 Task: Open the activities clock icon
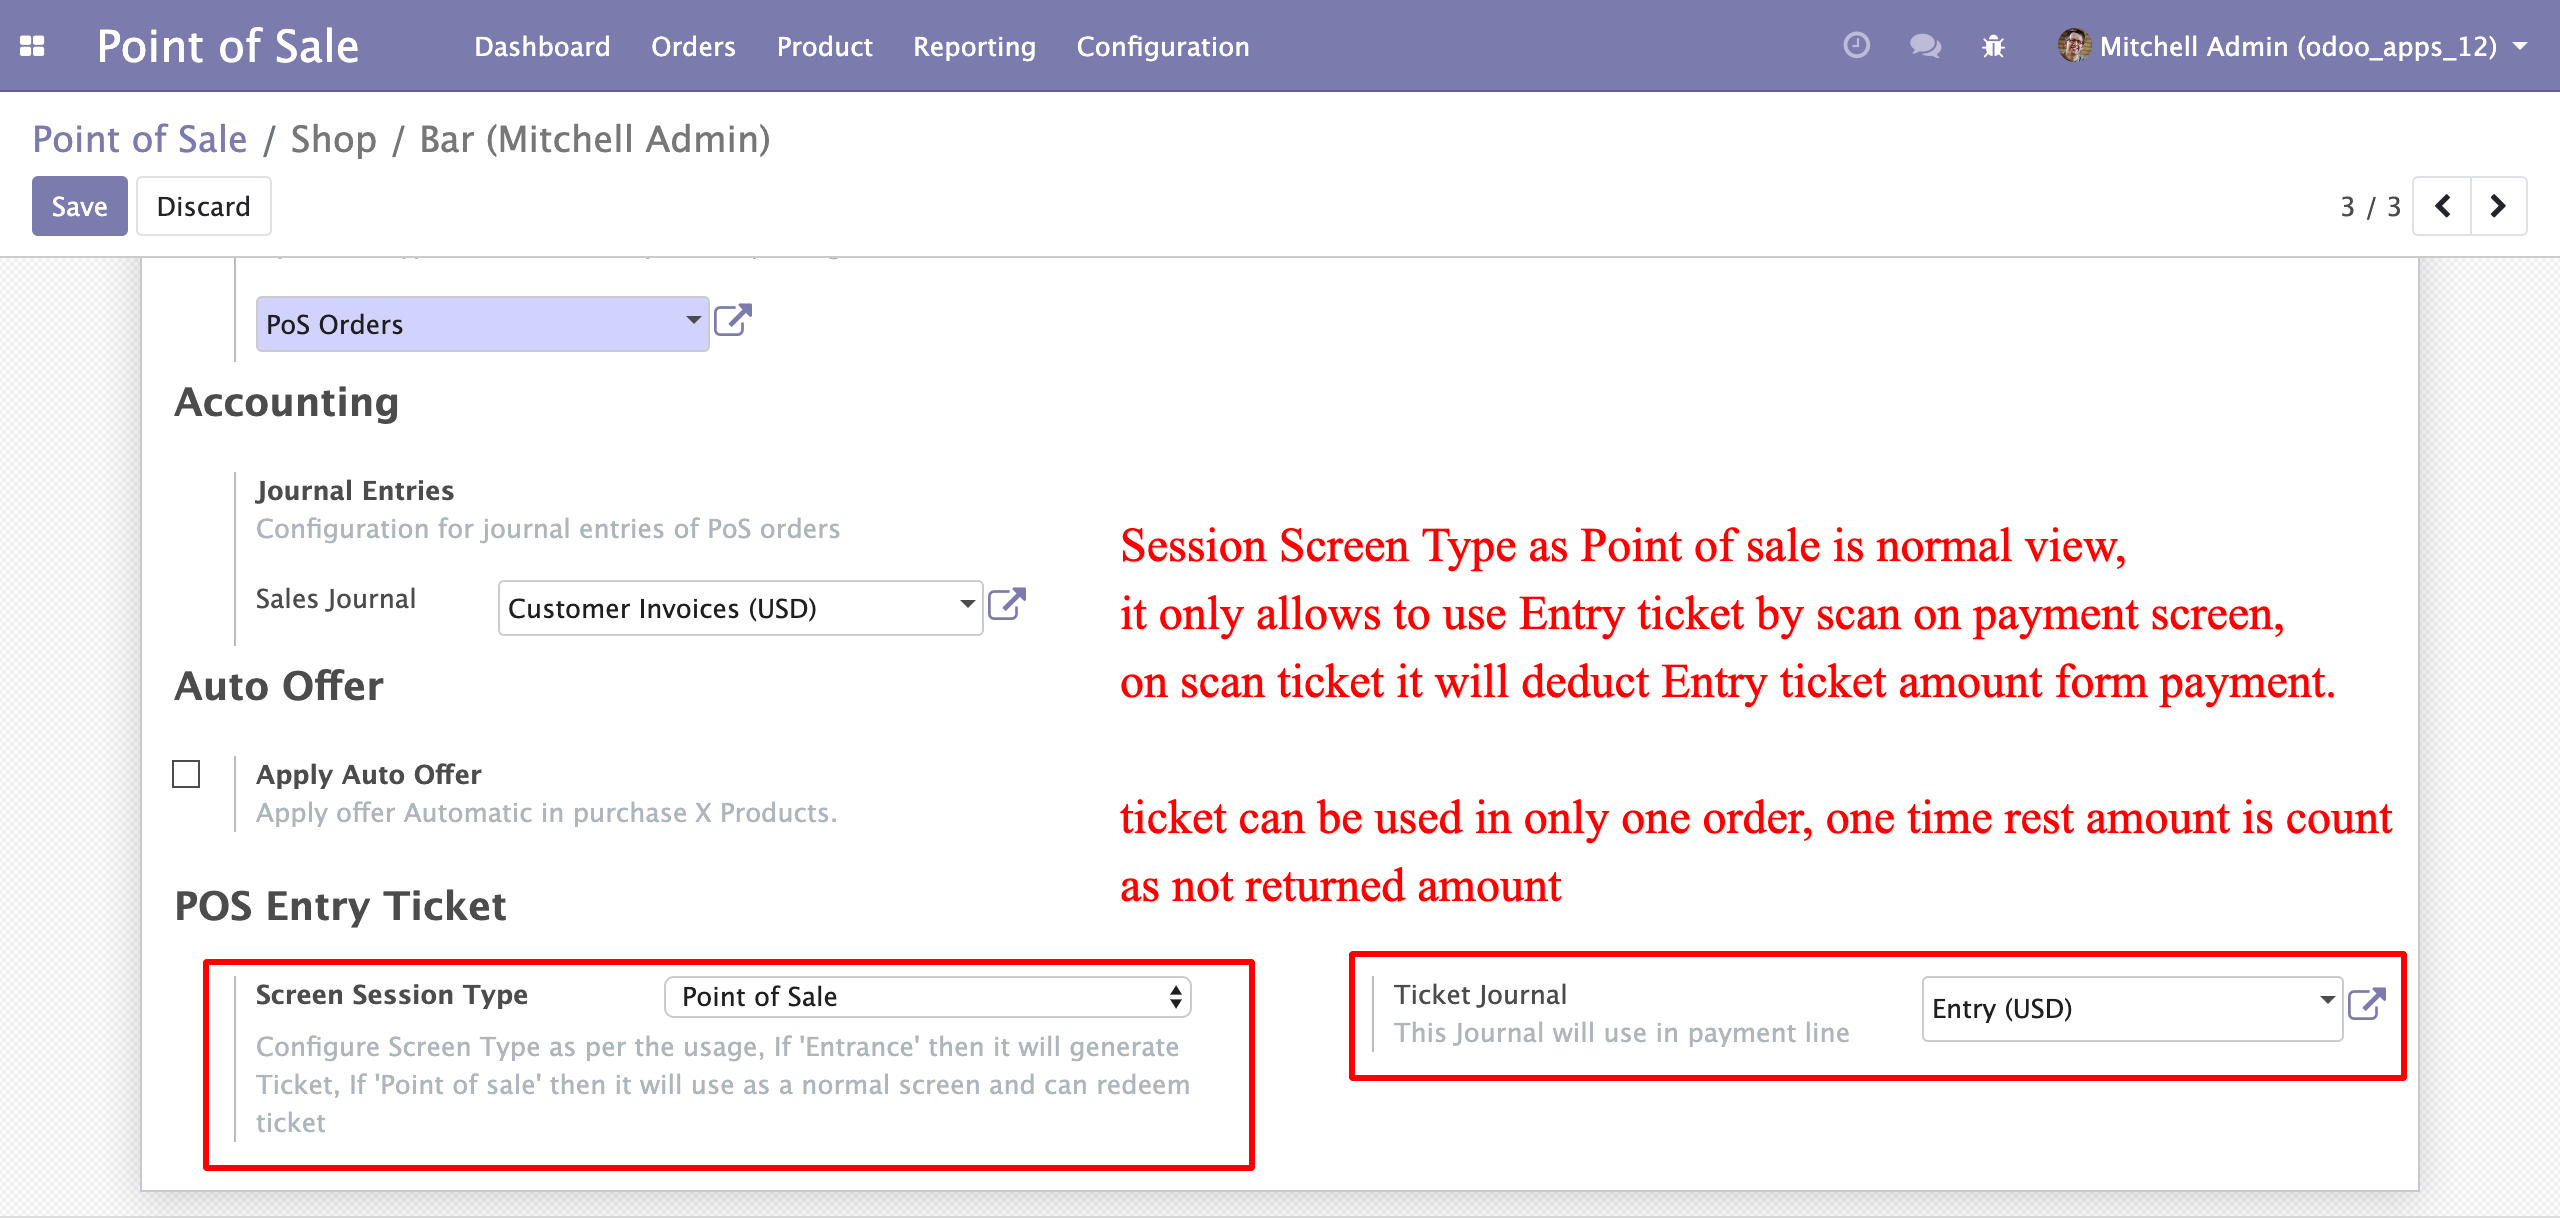pyautogui.click(x=1856, y=46)
